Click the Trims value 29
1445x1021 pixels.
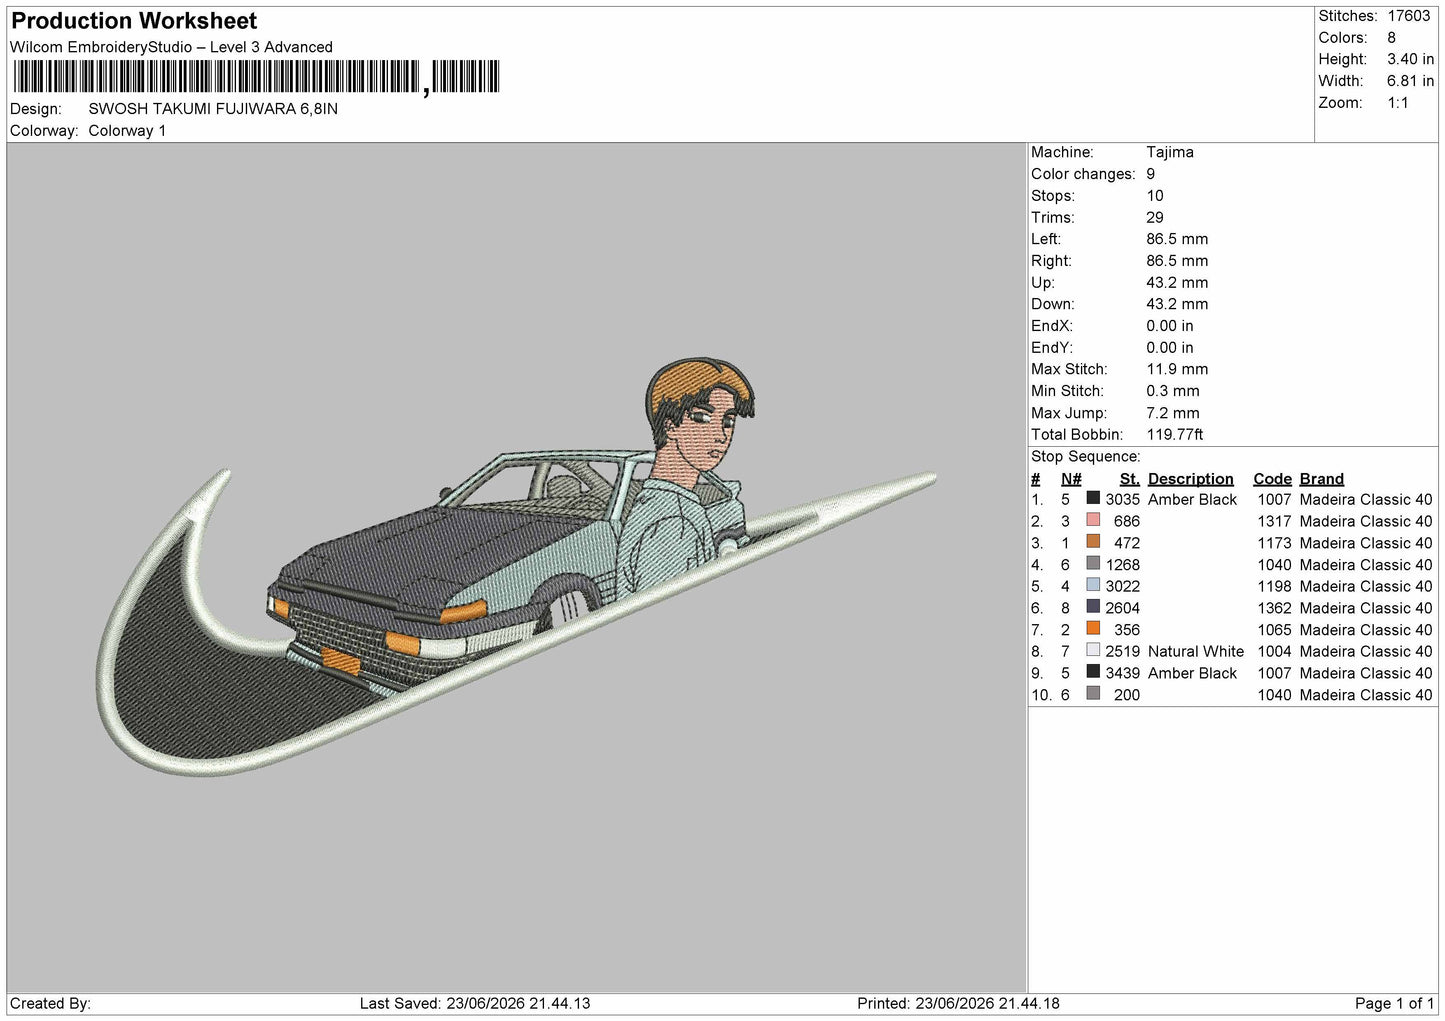1155,217
